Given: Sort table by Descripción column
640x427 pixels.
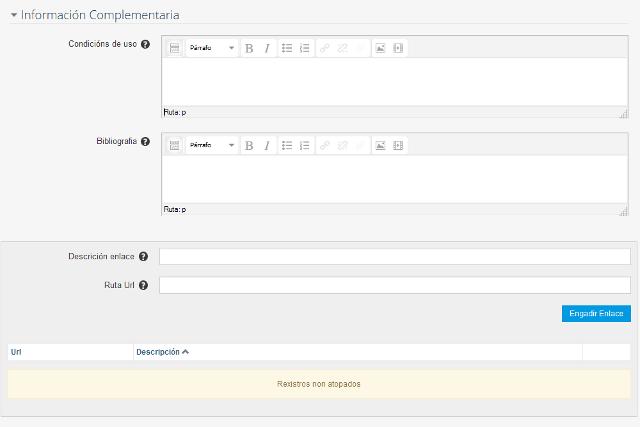Looking at the screenshot, I should point(162,352).
